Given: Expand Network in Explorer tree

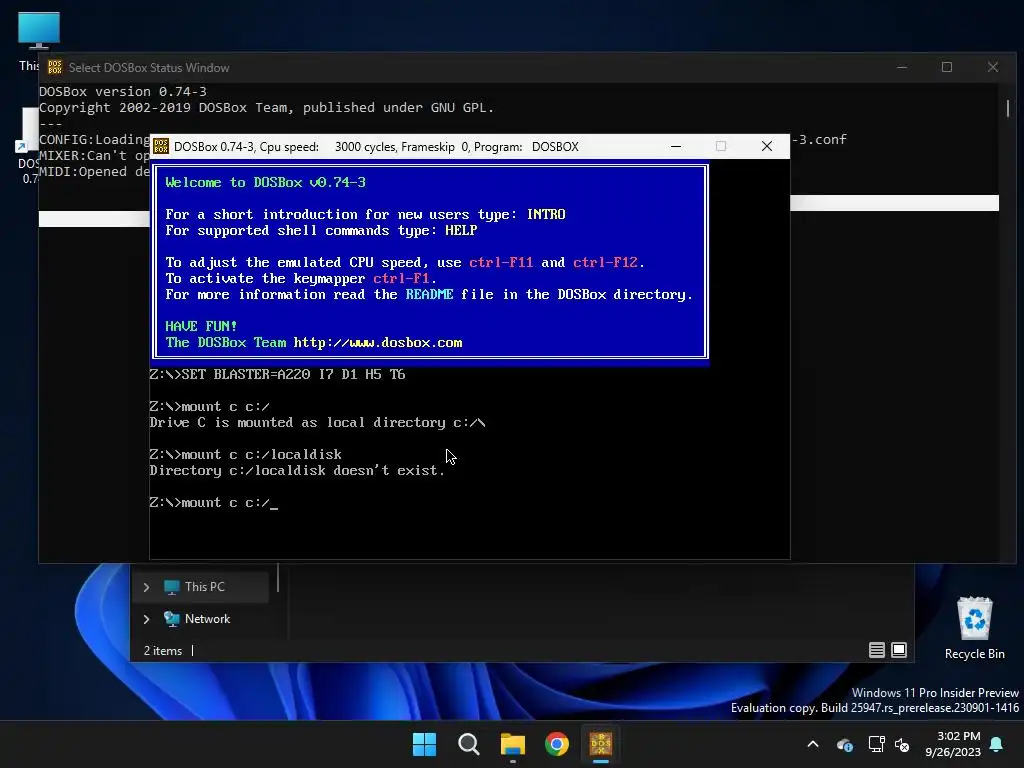Looking at the screenshot, I should tap(146, 619).
